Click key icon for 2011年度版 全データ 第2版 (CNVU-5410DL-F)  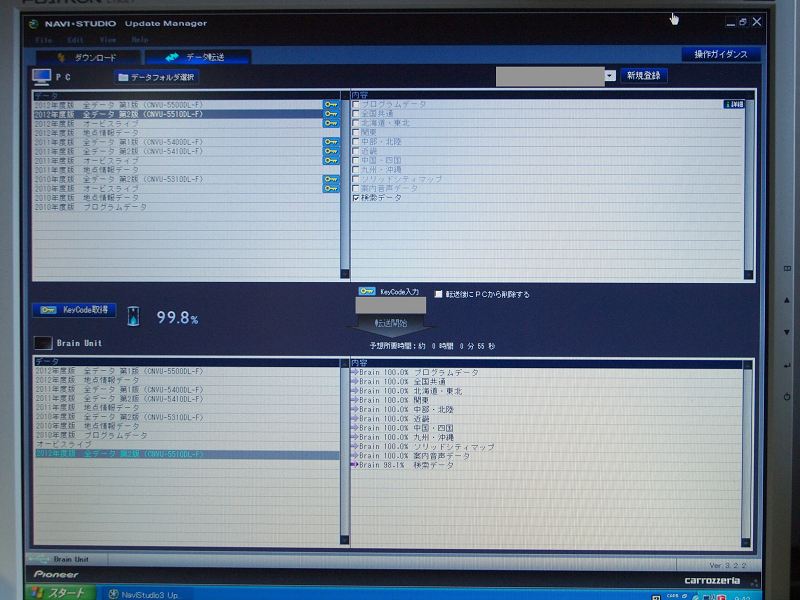[331, 151]
